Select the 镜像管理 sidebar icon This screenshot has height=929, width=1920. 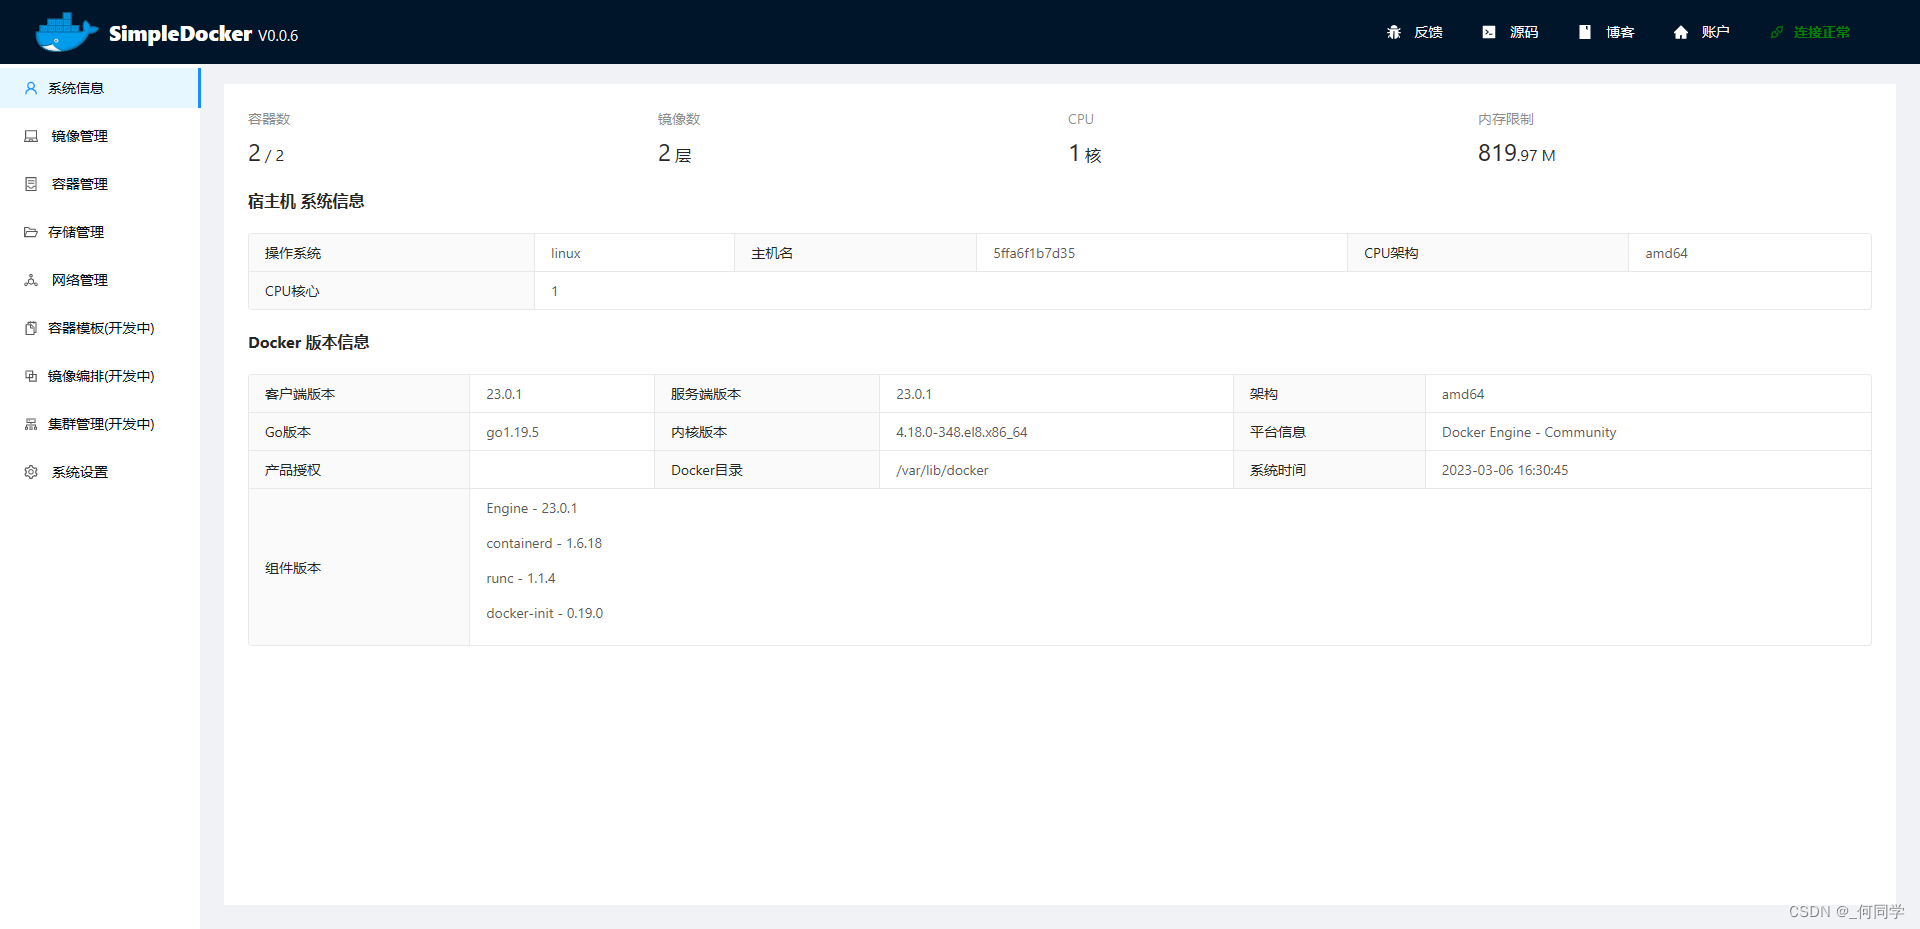(x=31, y=136)
